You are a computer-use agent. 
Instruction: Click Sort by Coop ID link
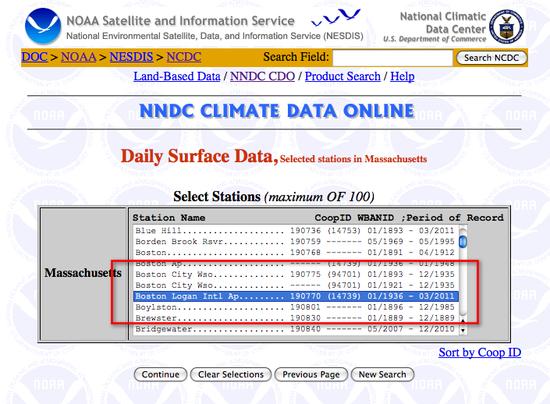[x=480, y=352]
